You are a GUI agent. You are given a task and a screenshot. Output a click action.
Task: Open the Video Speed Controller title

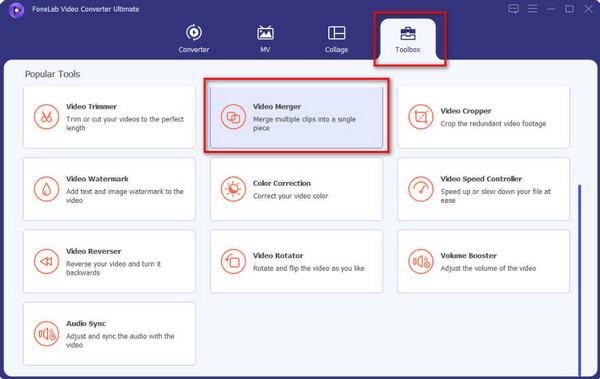pyautogui.click(x=481, y=179)
